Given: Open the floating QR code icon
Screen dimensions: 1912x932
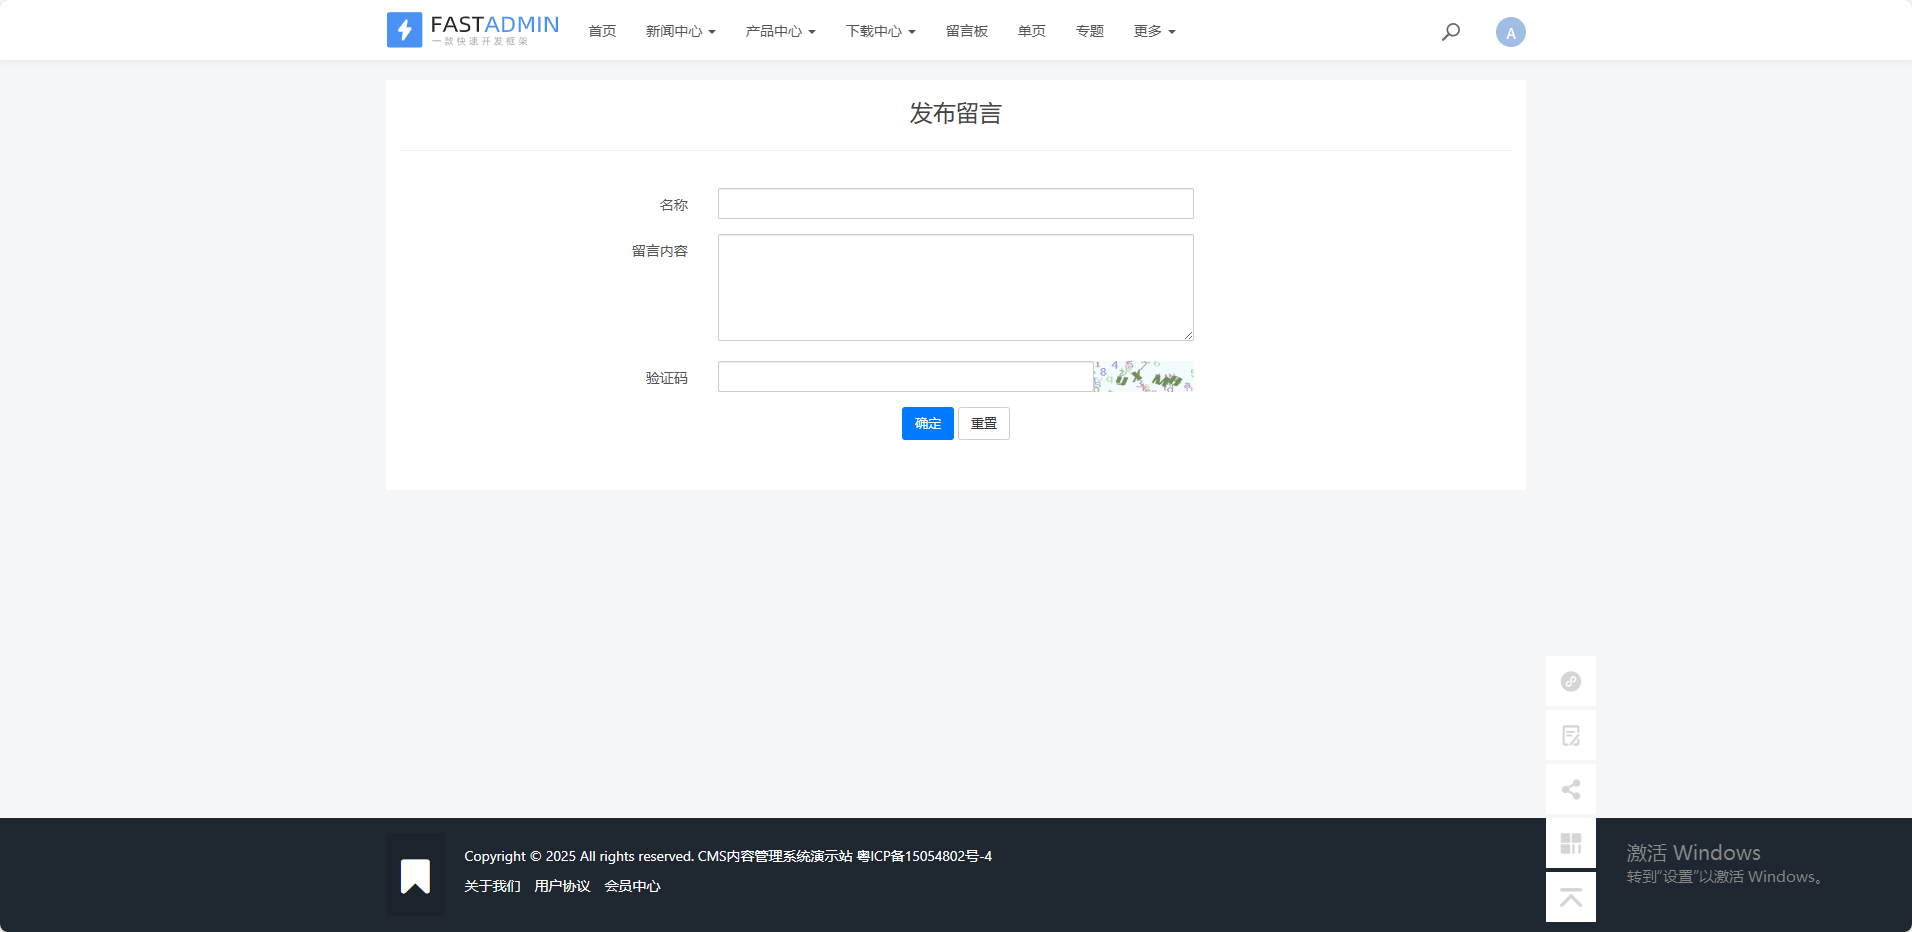Looking at the screenshot, I should pos(1570,844).
